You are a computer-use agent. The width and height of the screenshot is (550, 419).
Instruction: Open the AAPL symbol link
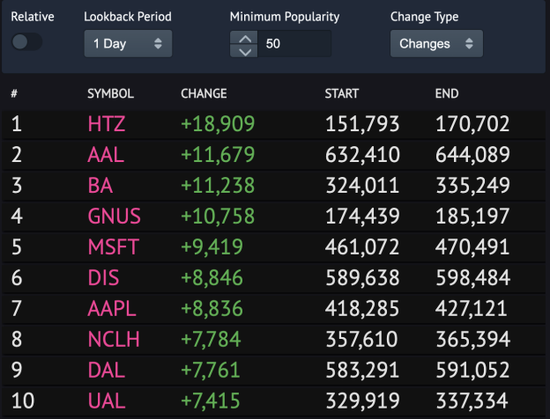tap(112, 309)
